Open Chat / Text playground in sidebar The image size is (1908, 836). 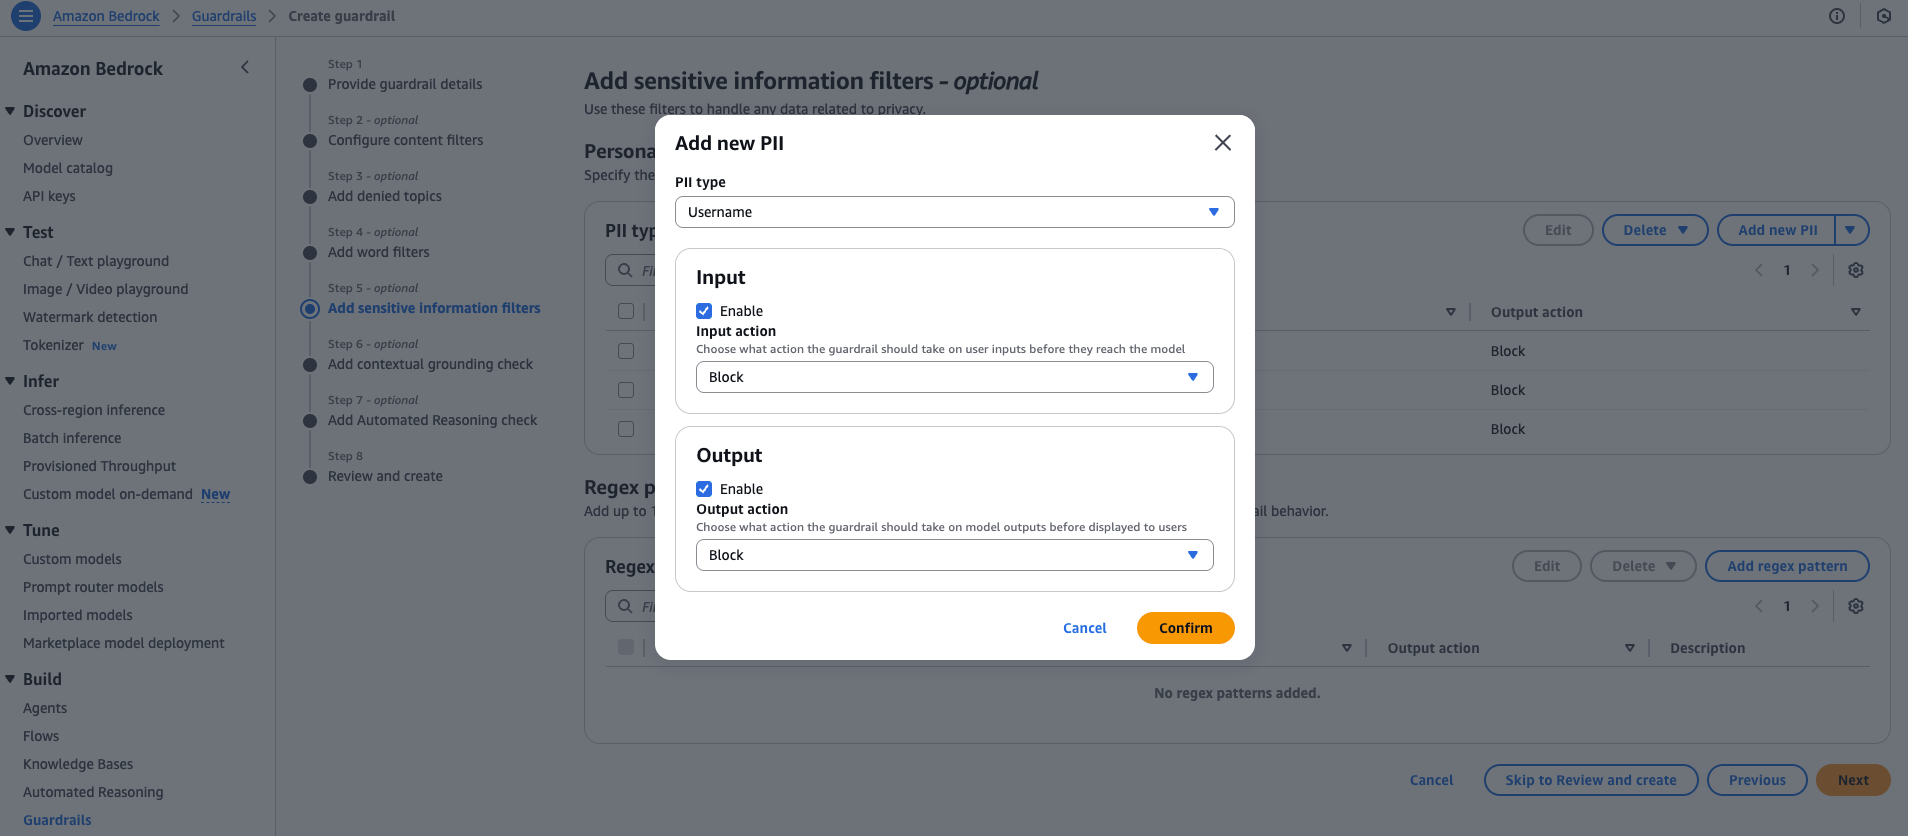(96, 261)
